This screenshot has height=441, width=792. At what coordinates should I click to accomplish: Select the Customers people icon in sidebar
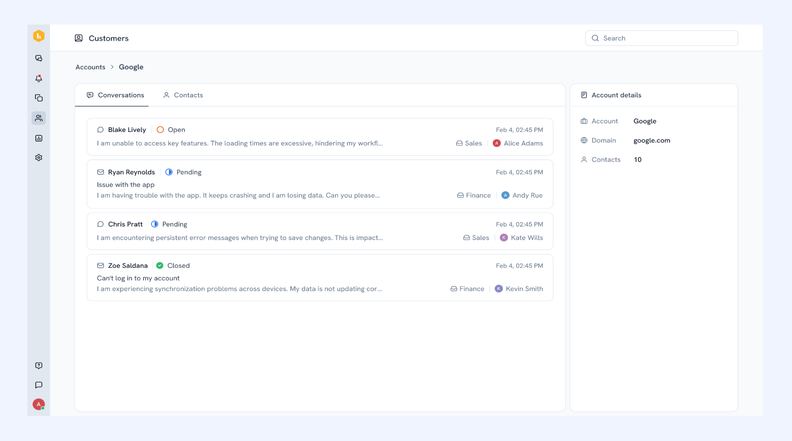pos(38,118)
